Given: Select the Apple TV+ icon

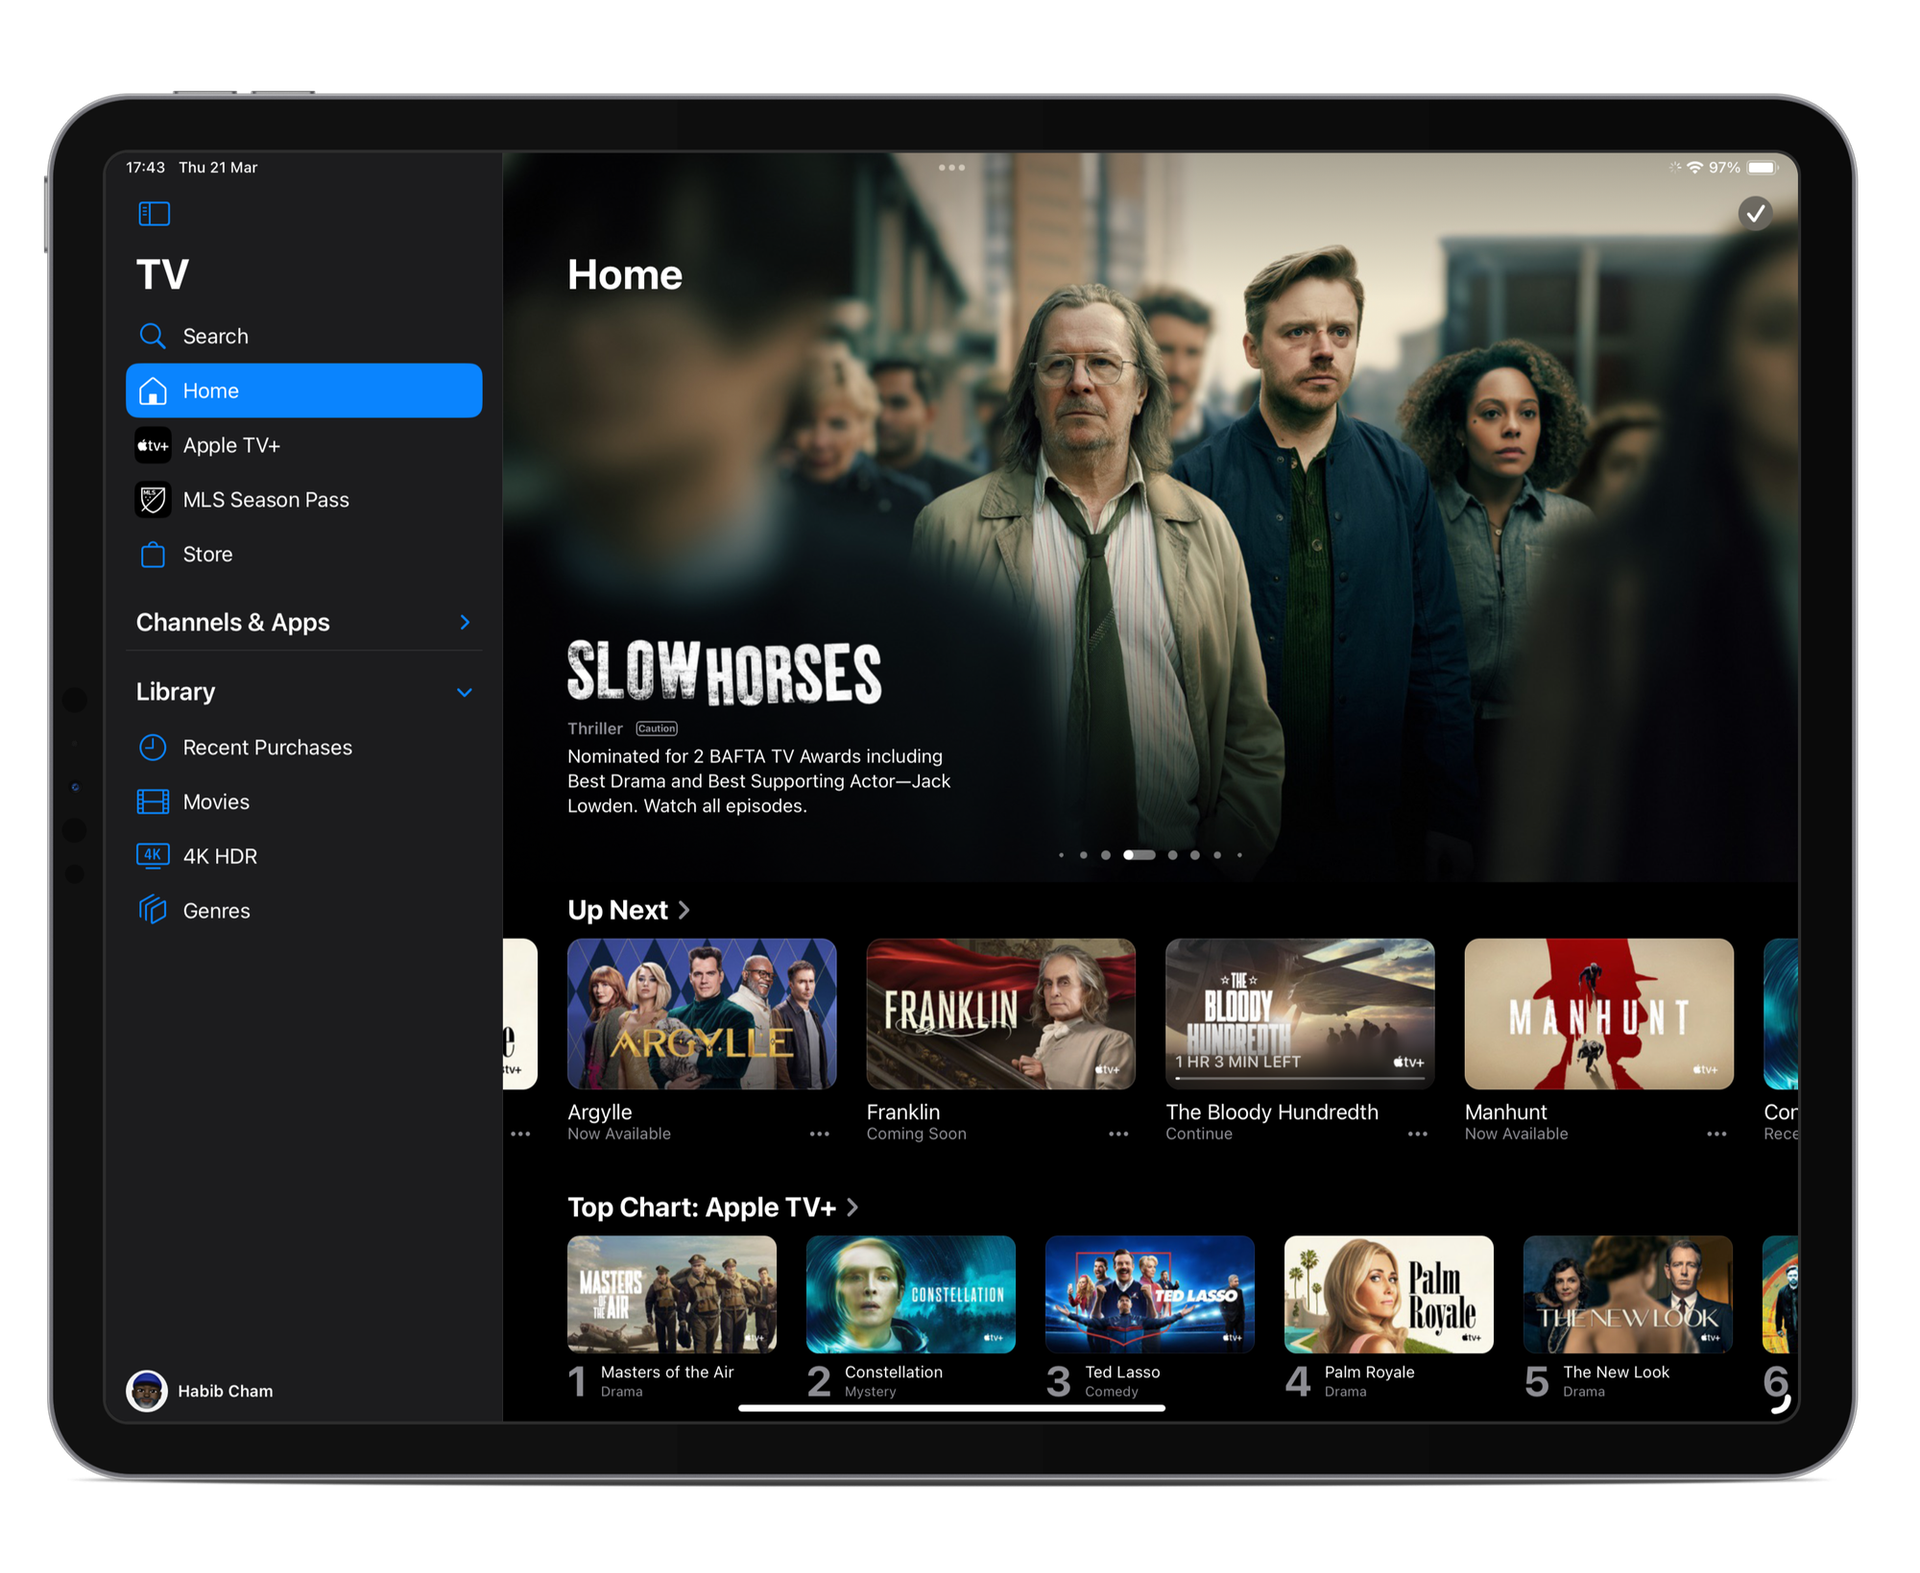Looking at the screenshot, I should coord(152,445).
